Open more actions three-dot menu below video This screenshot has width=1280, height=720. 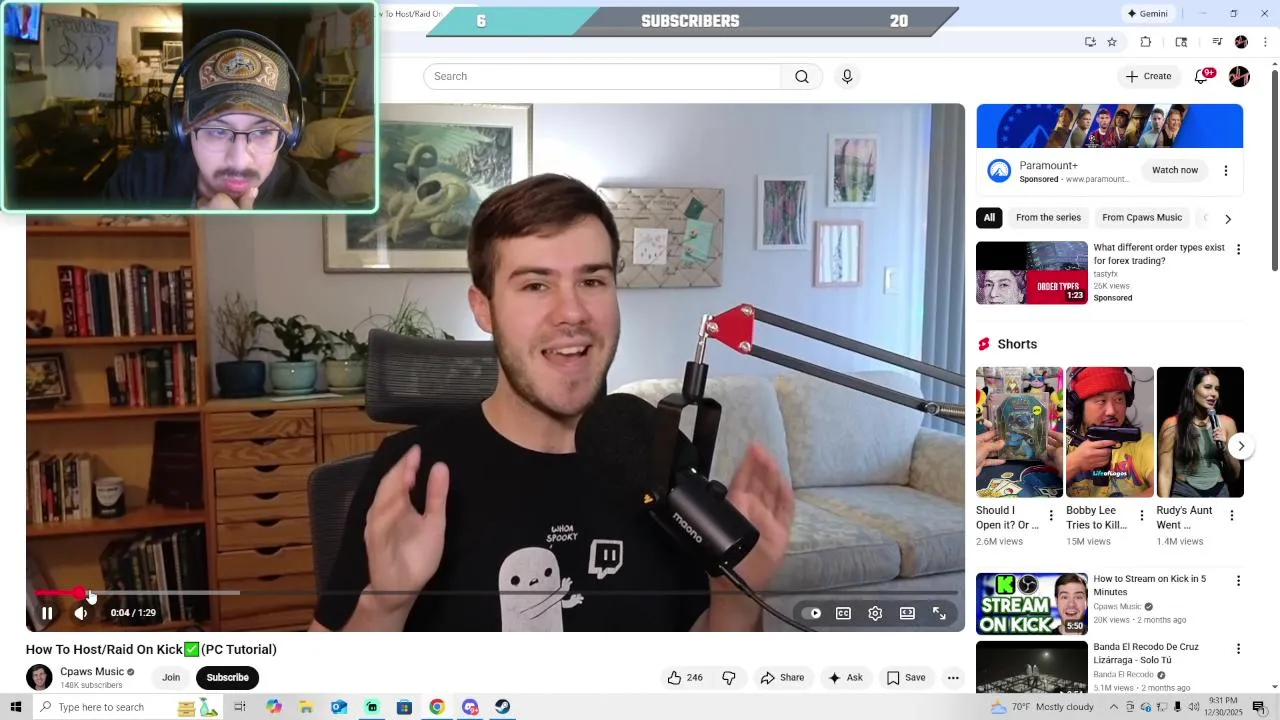[x=953, y=677]
